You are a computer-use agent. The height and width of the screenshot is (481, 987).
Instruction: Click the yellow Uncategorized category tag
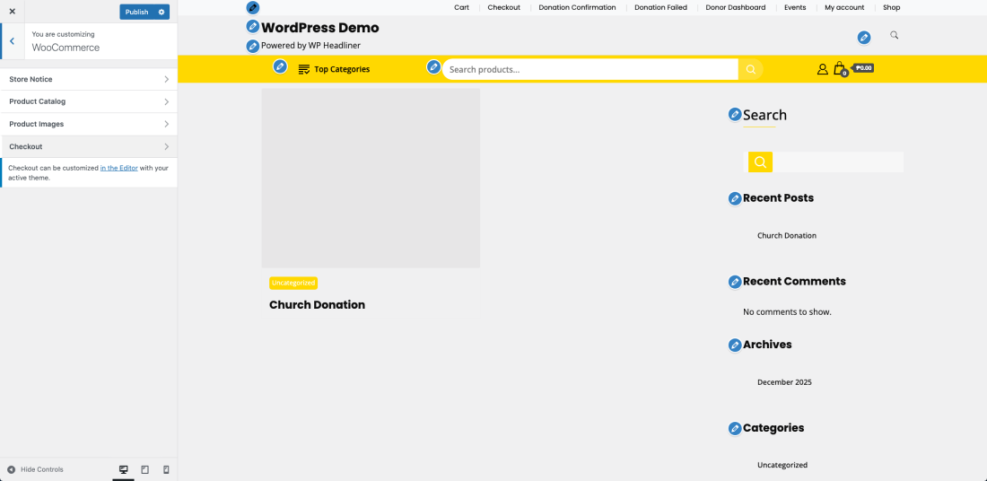(x=293, y=283)
